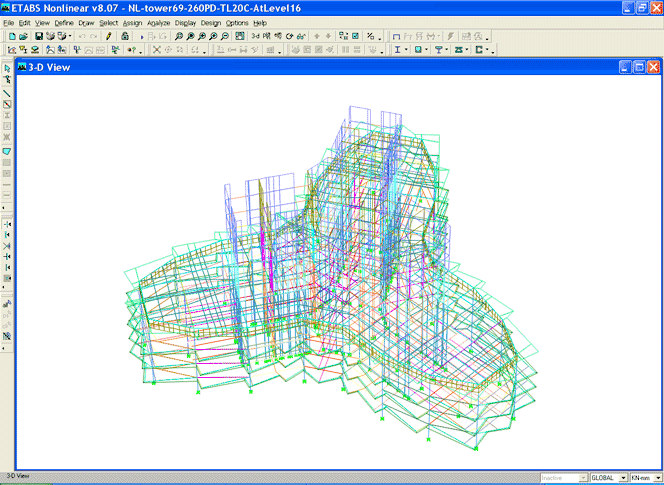
Task: Open the Assign menu
Action: point(132,23)
